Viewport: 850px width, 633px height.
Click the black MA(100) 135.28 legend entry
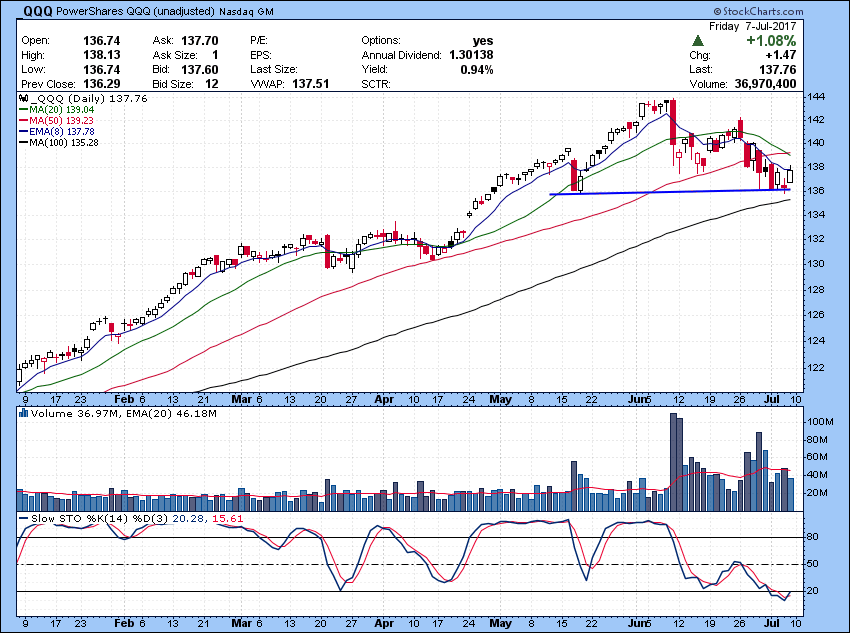[59, 143]
